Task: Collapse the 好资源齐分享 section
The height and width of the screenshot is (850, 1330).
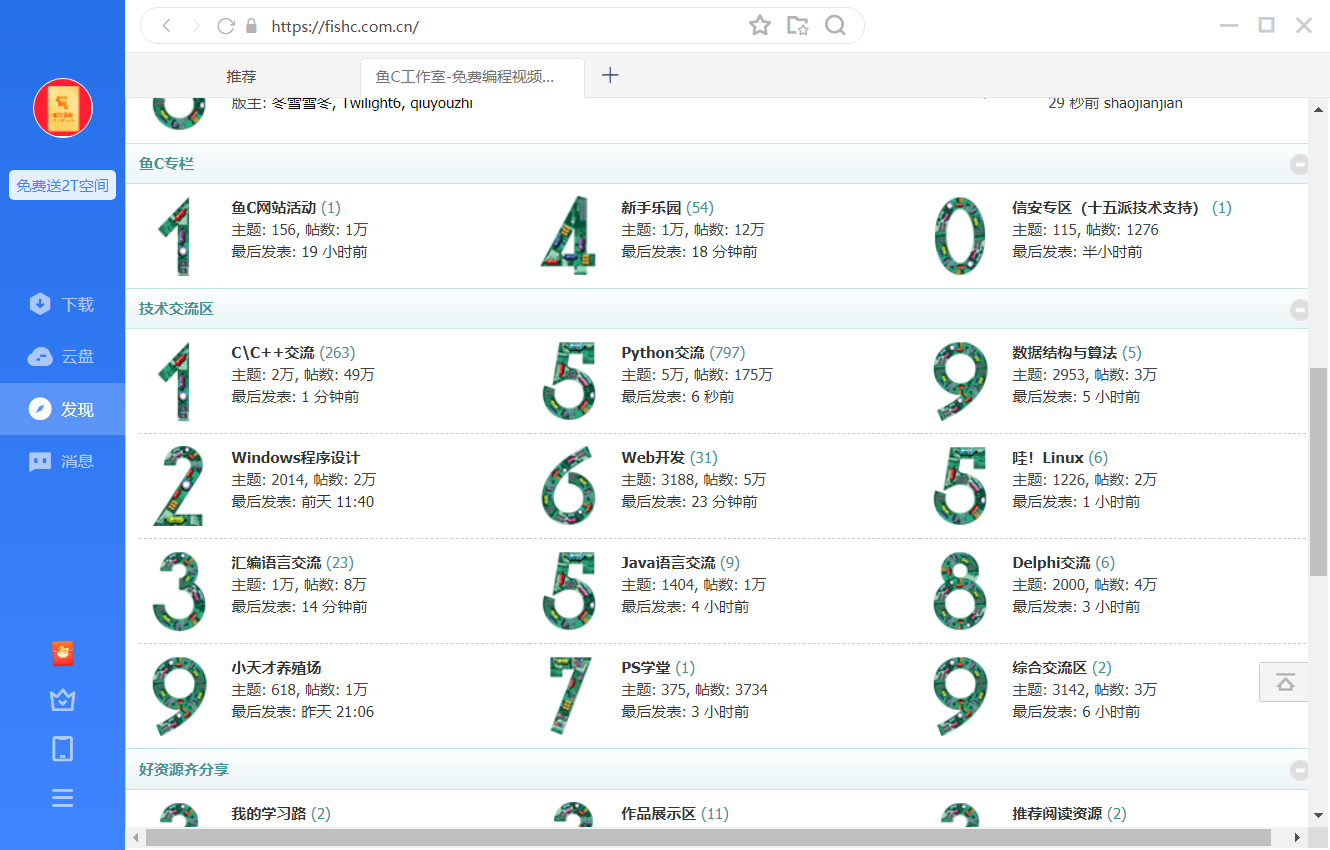Action: (x=1299, y=770)
